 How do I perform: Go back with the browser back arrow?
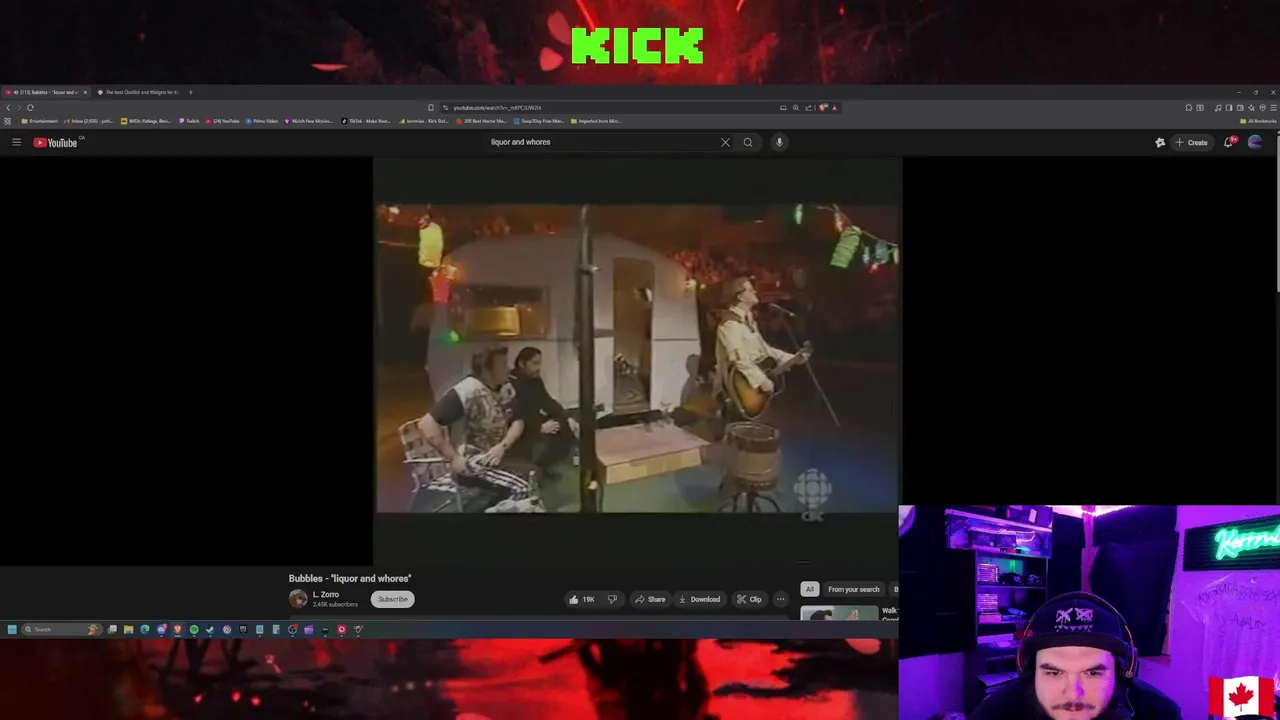click(8, 107)
